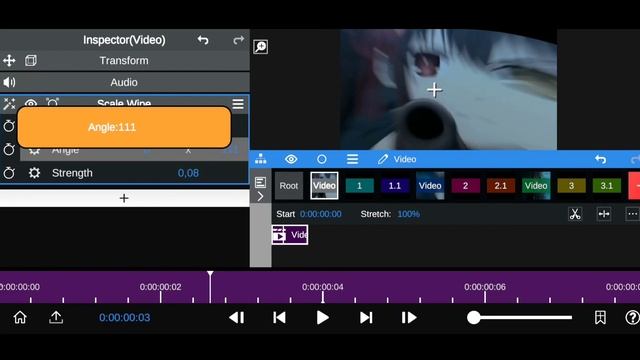
Task: Click the Audio speaker icon
Action: click(x=9, y=82)
